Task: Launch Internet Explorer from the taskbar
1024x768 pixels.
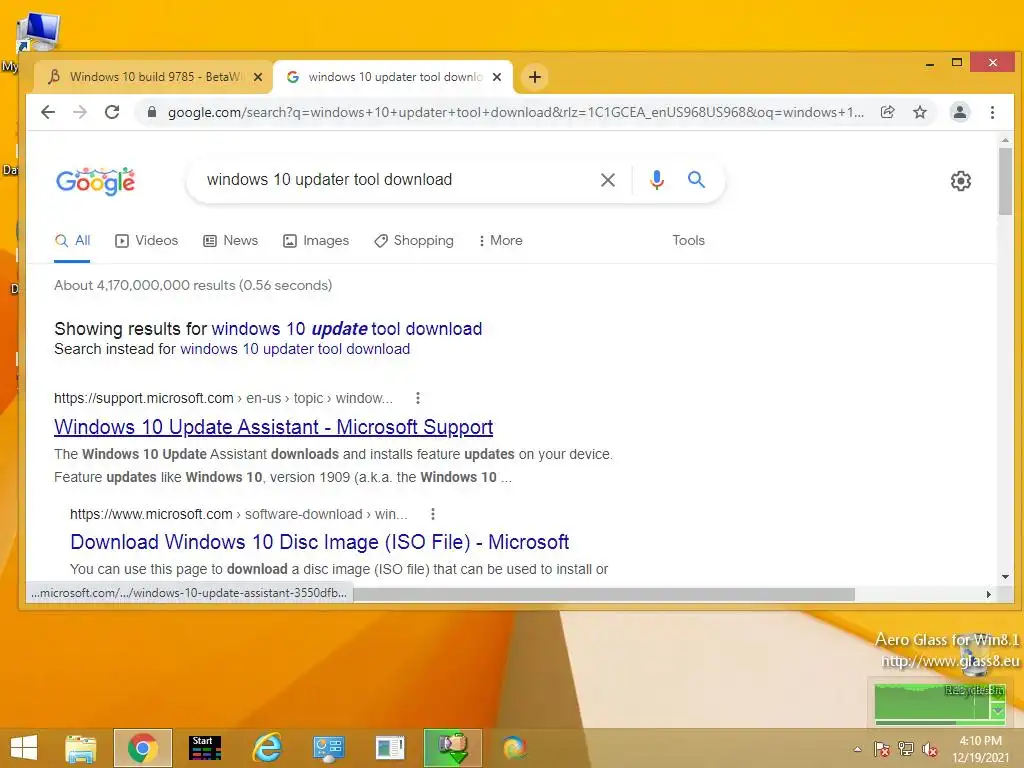Action: 266,748
